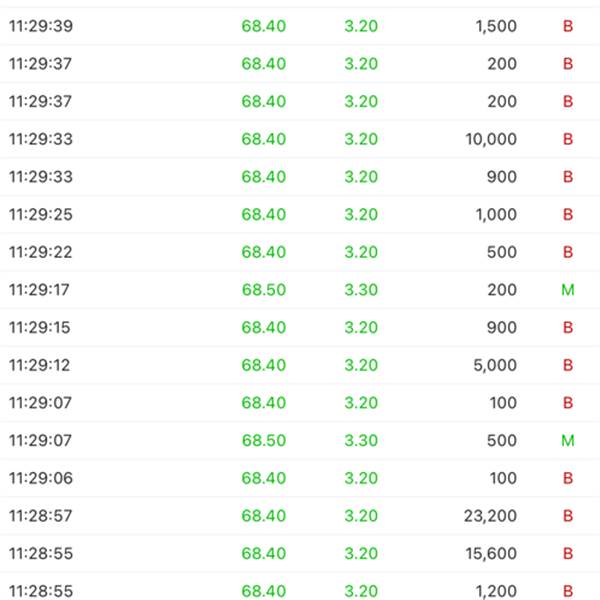Image resolution: width=600 pixels, height=600 pixels.
Task: Click the 68.40 price in the 11:29:39 row
Action: click(264, 26)
